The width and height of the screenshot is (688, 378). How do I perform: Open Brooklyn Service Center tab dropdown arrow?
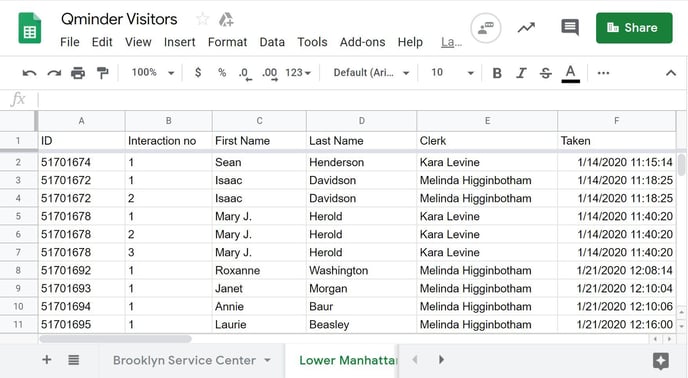click(267, 360)
